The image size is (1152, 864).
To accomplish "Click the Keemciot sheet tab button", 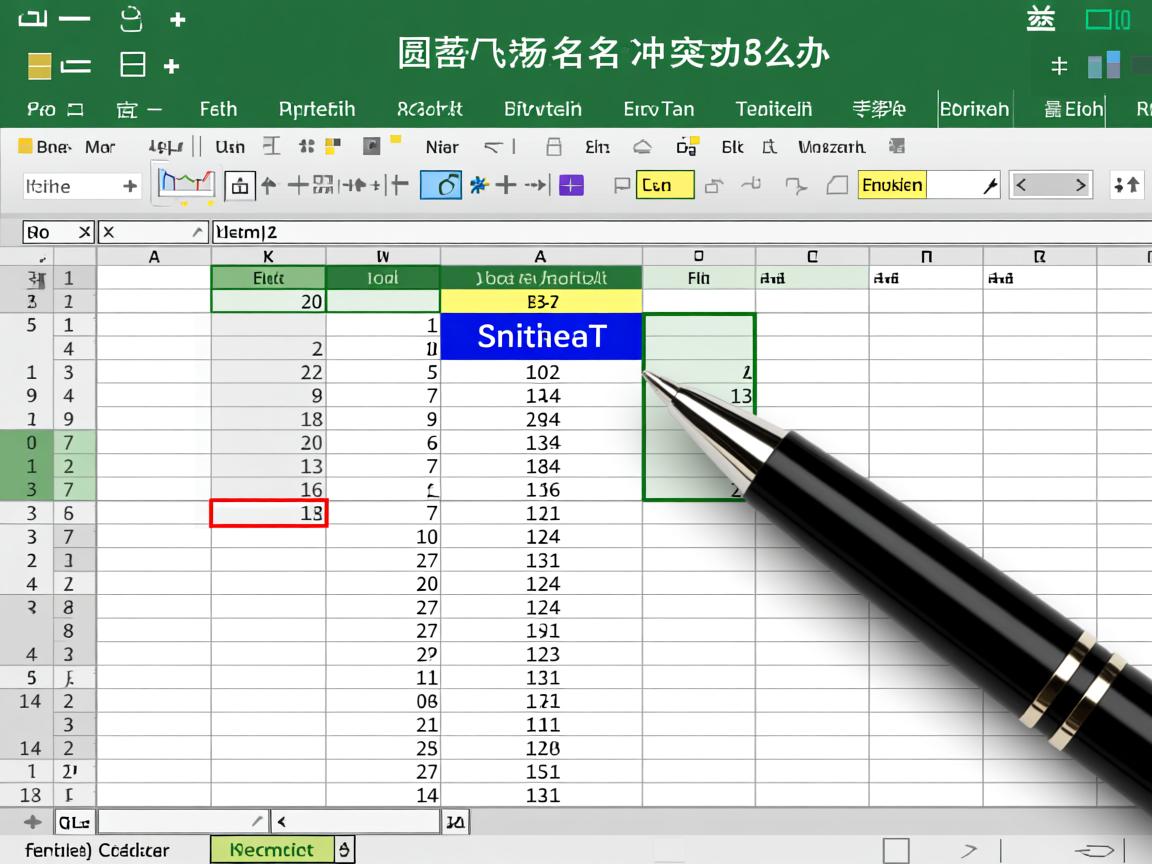I will 271,849.
